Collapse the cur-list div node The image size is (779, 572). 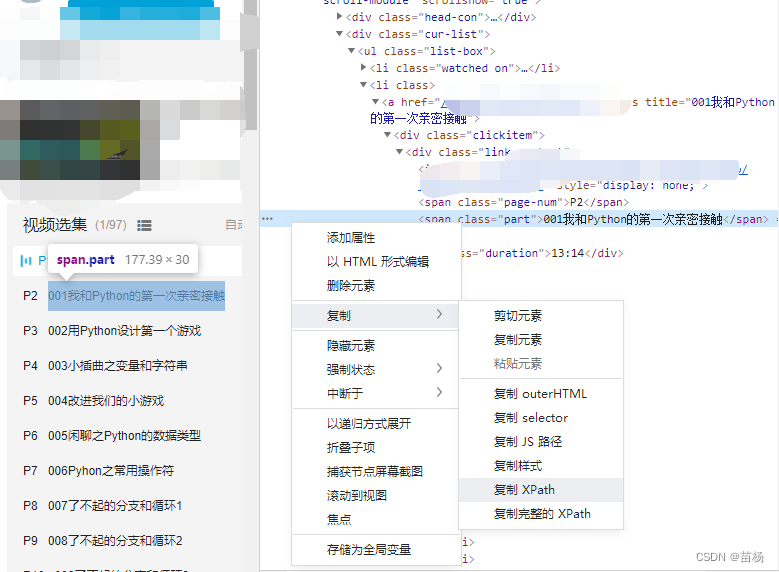pyautogui.click(x=339, y=34)
